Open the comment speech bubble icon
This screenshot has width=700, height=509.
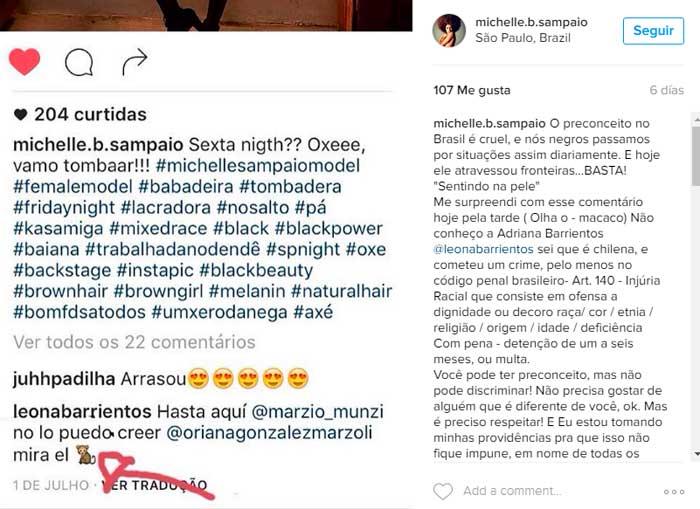79,63
